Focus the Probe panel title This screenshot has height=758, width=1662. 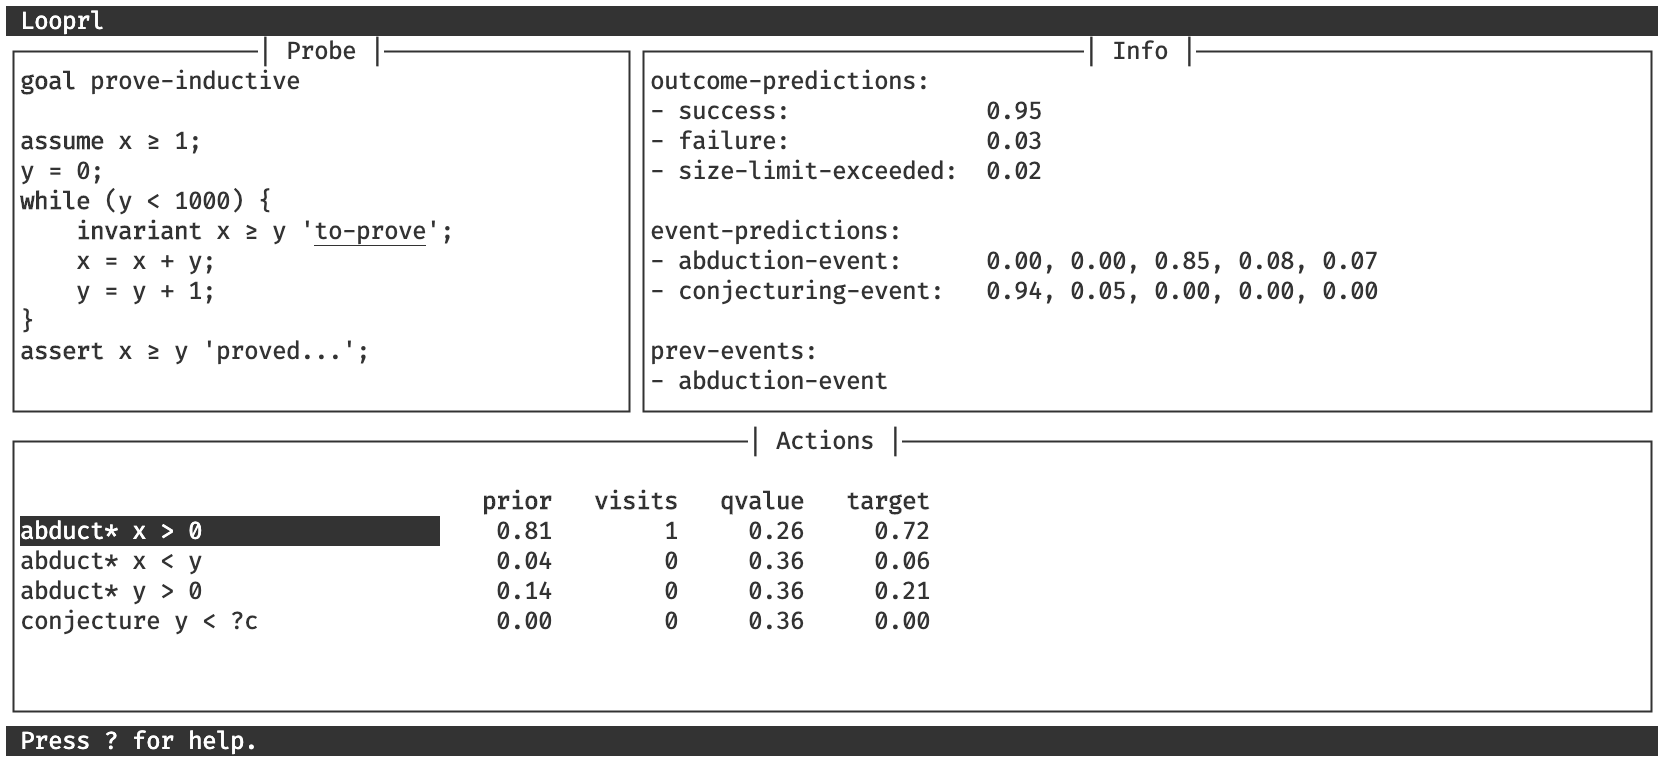(x=321, y=51)
